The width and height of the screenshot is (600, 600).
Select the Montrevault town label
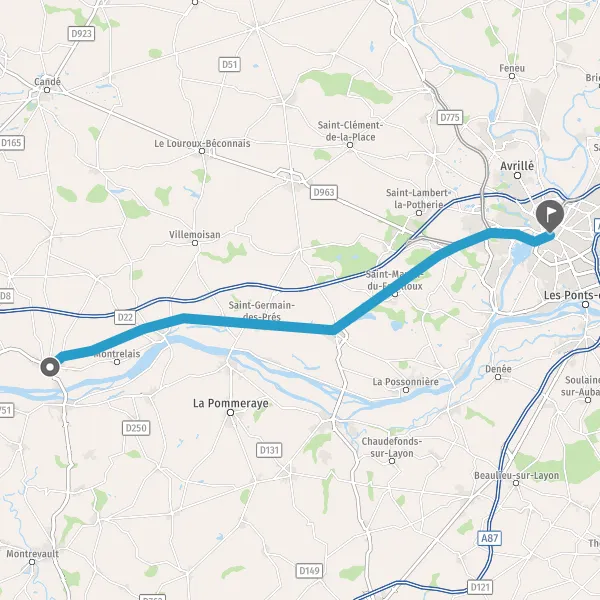[33, 554]
